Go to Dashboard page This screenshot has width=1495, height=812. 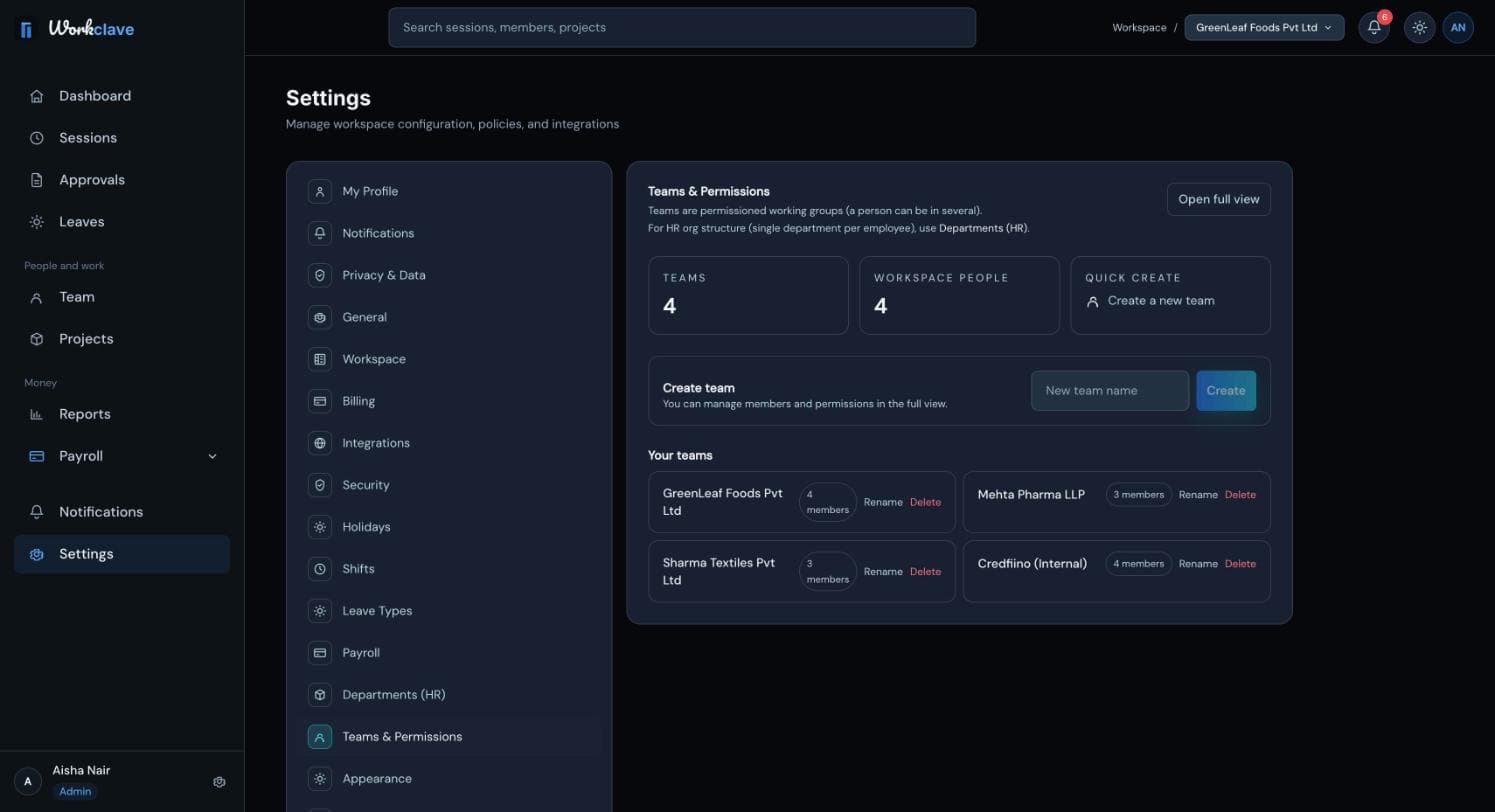click(x=122, y=96)
